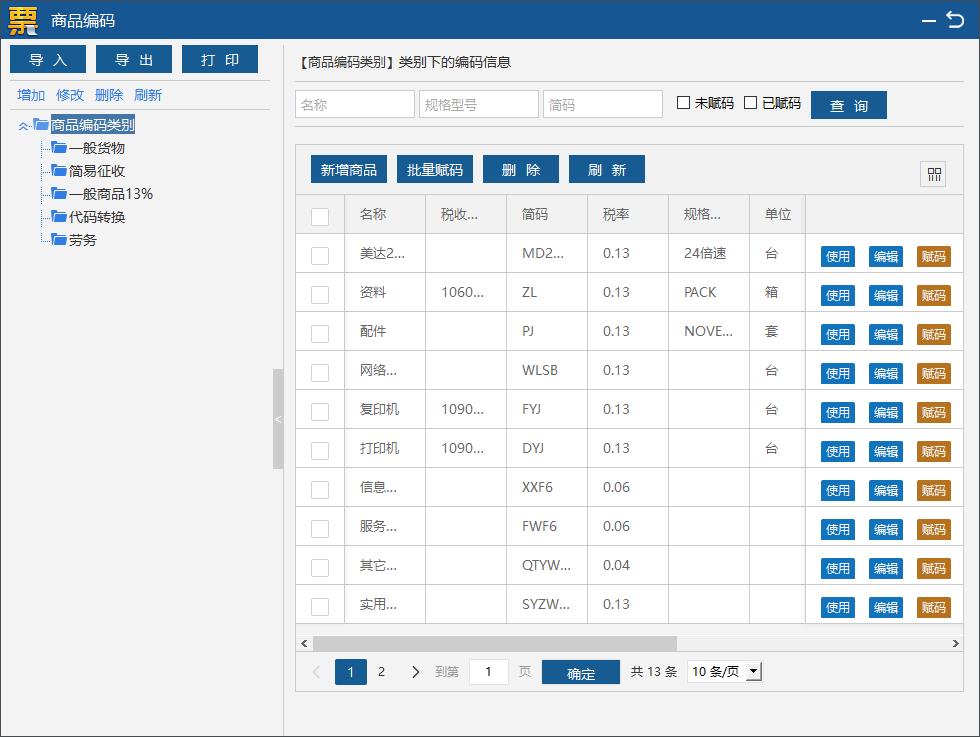Go to page 2 in the pagination bar
The width and height of the screenshot is (980, 737).
[x=381, y=671]
